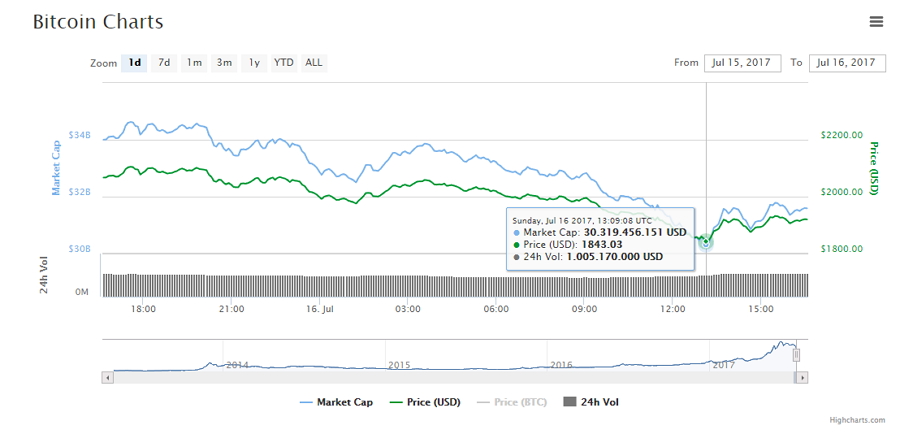
Task: Edit the To date field
Action: click(847, 63)
